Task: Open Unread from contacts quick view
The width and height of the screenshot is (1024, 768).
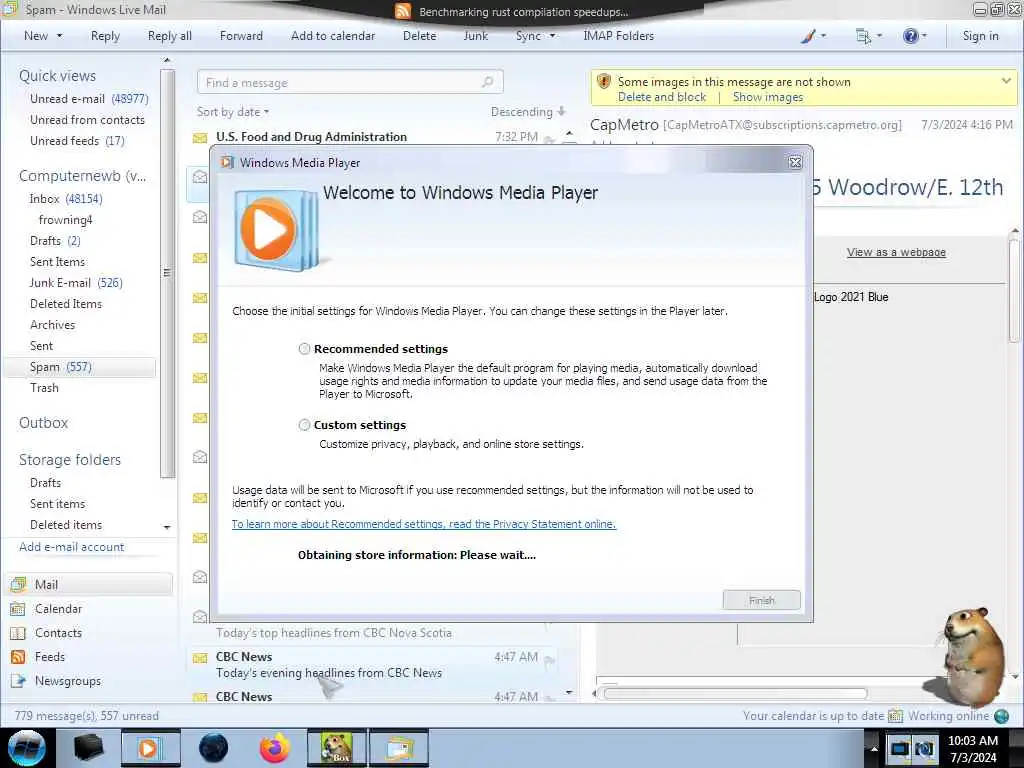Action: click(x=88, y=120)
